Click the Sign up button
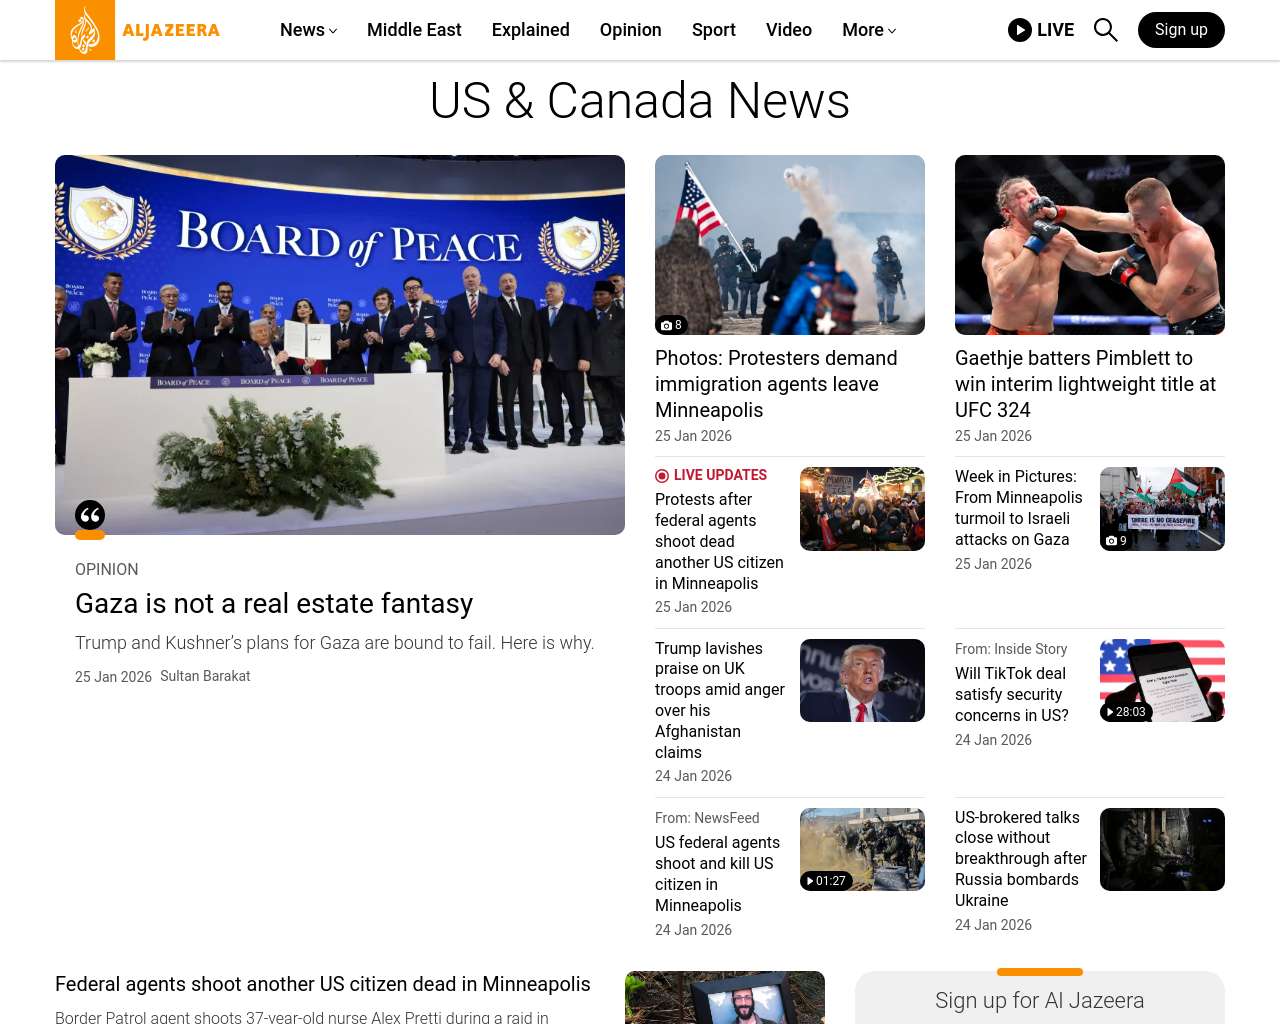The image size is (1280, 1024). pos(1180,30)
